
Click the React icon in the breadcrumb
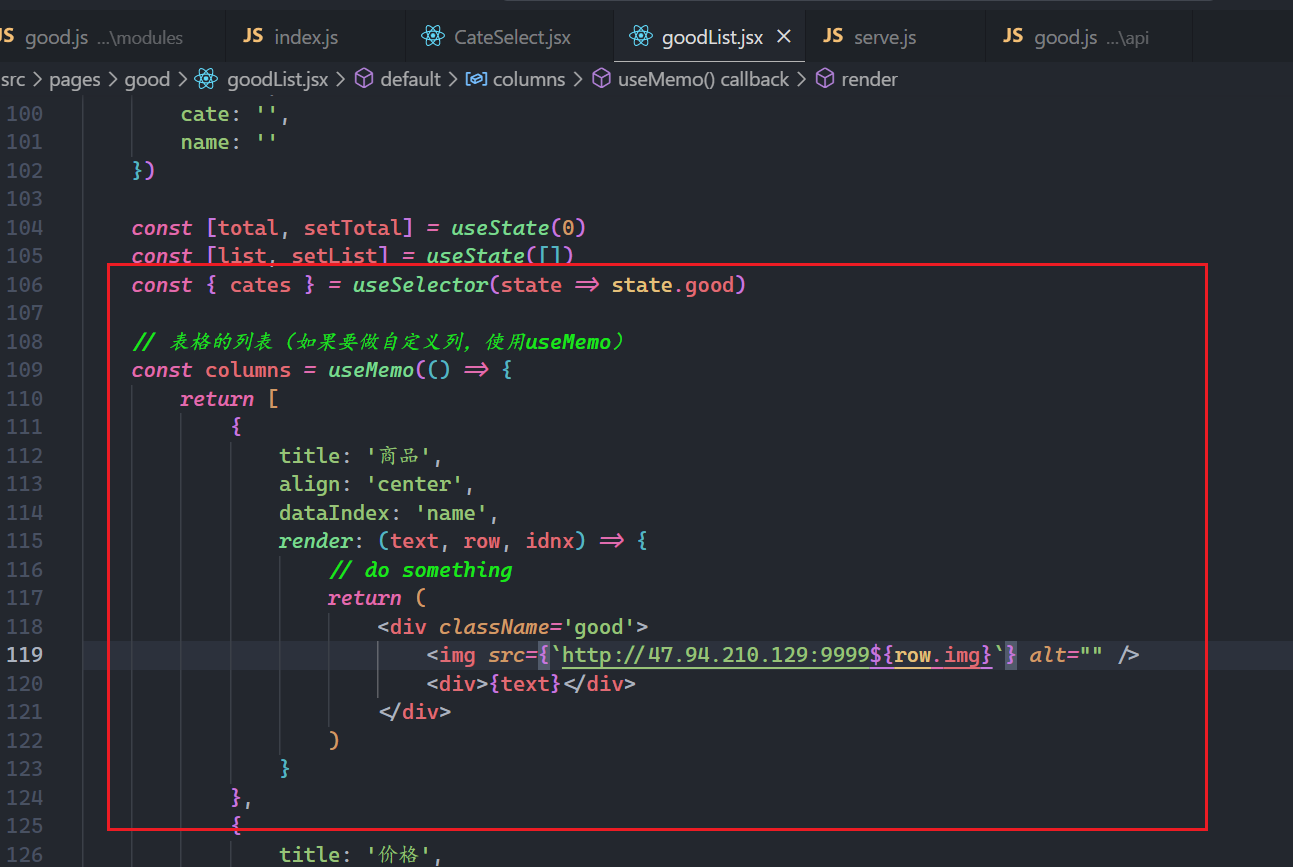pos(206,79)
